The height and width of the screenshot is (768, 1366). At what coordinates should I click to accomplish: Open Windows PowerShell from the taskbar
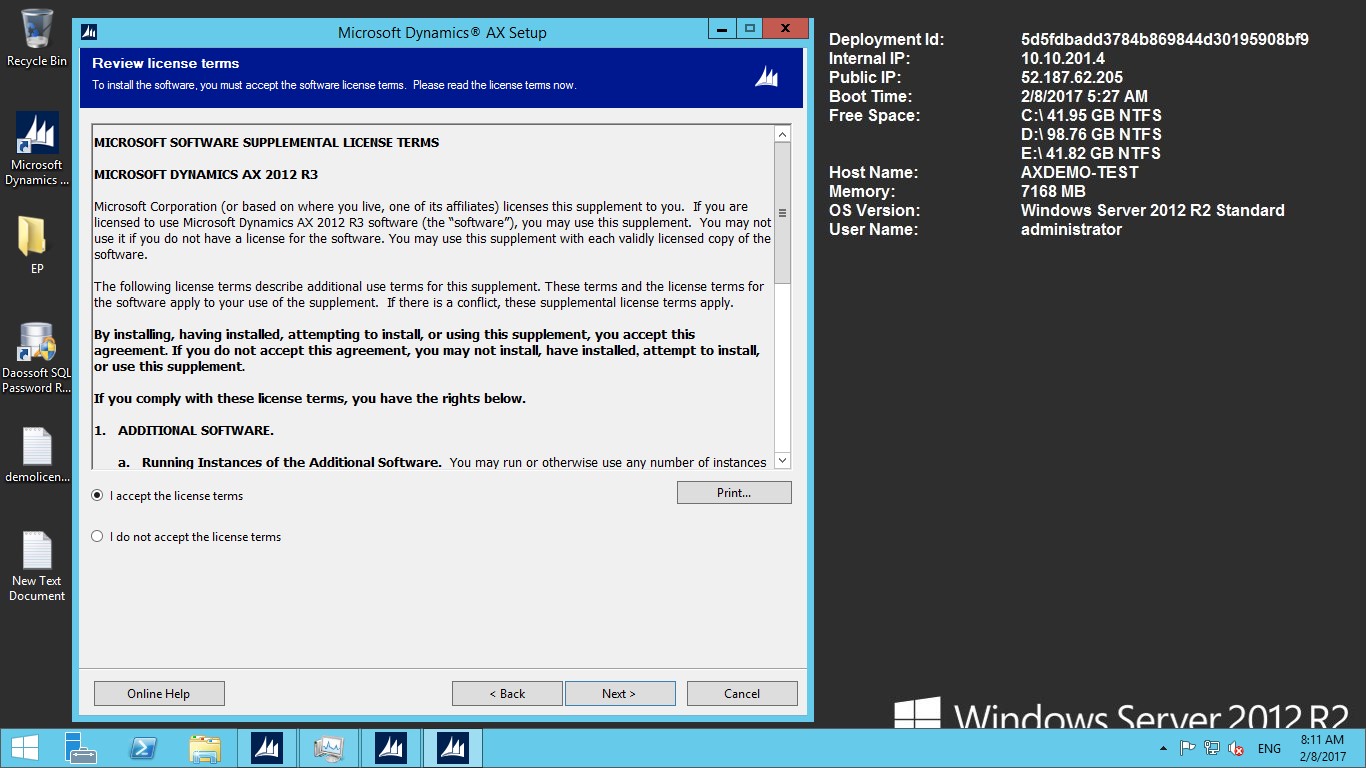click(x=143, y=748)
